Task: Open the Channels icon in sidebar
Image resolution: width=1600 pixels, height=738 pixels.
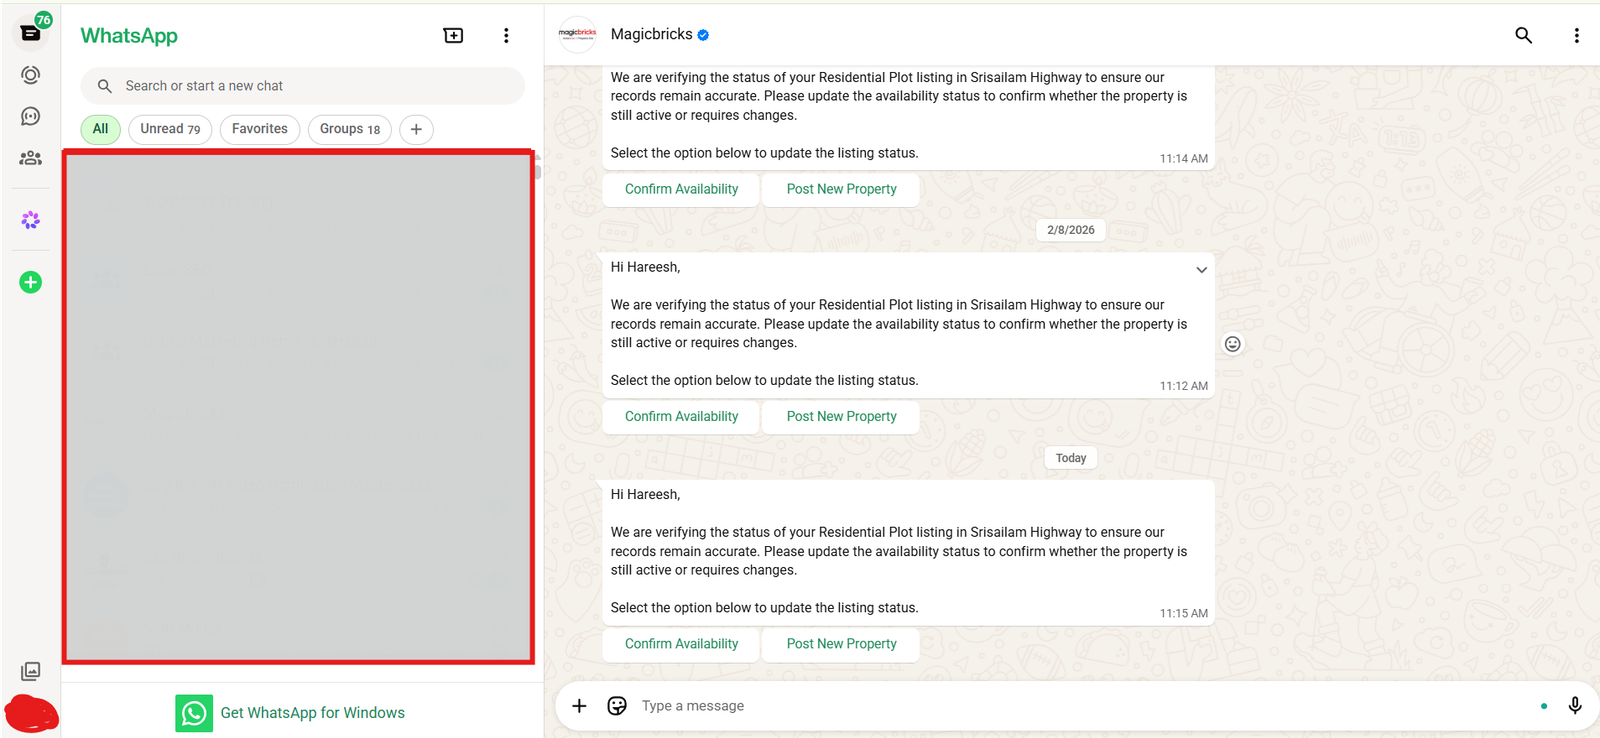Action: [31, 116]
